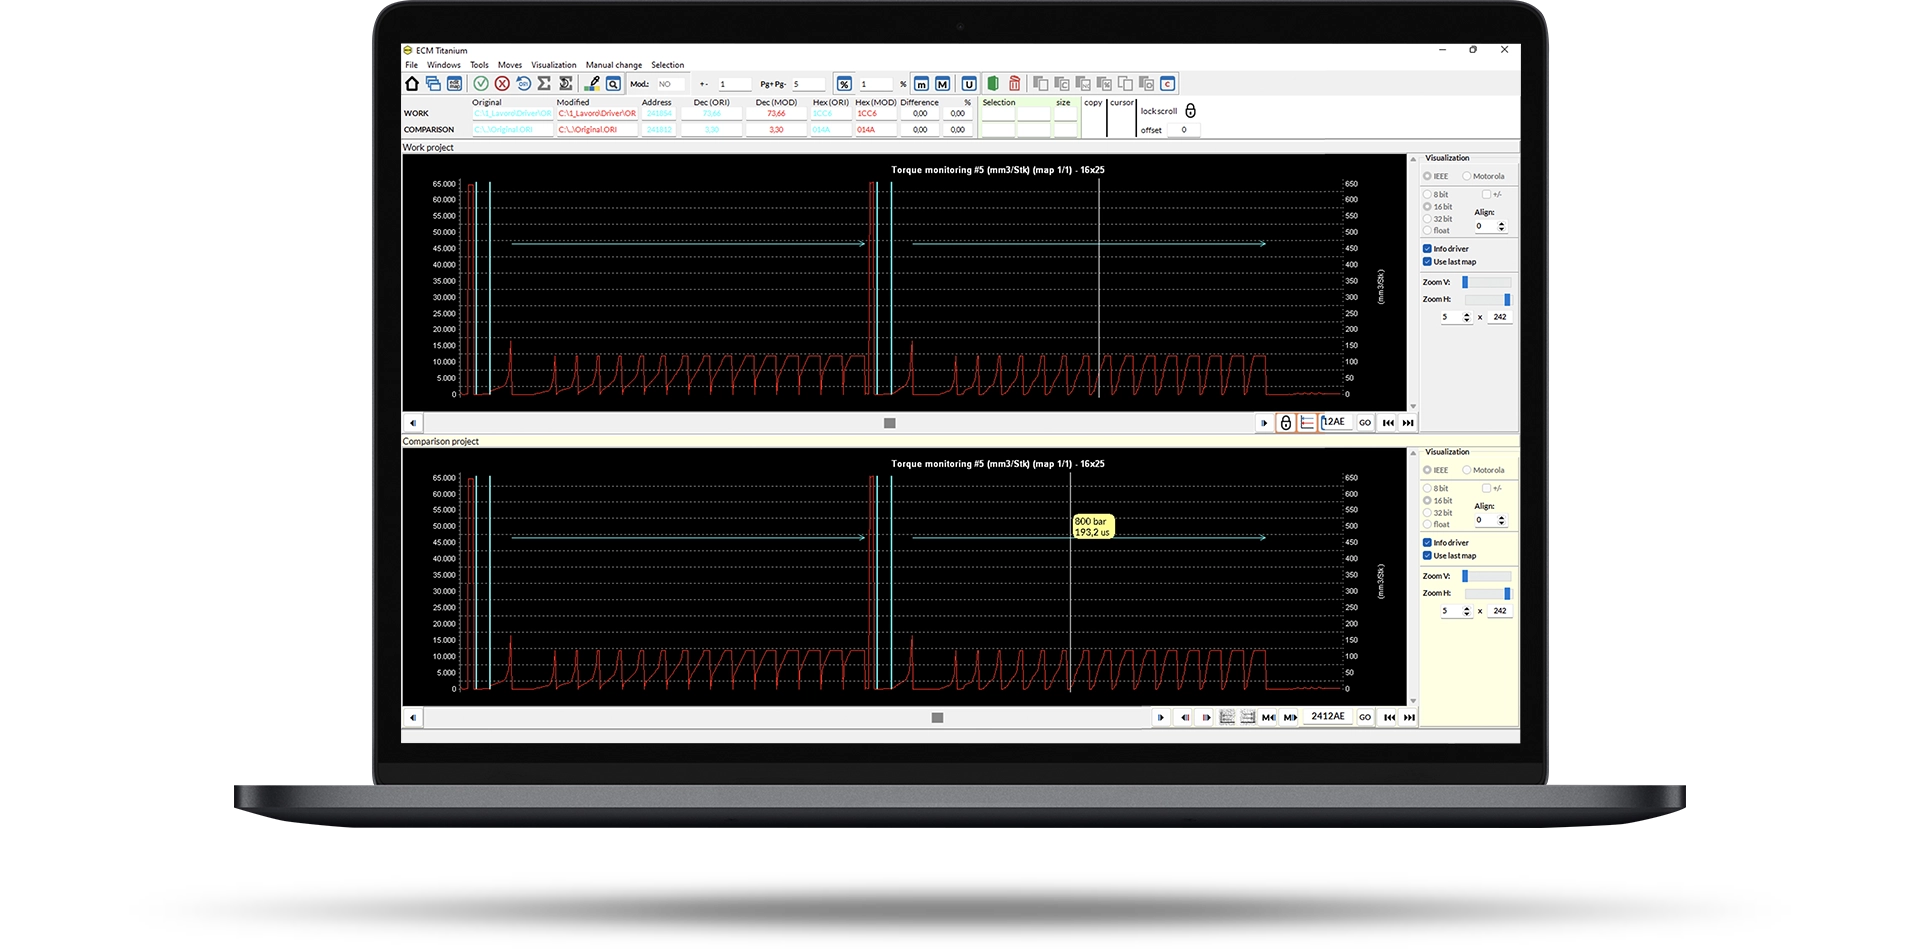Select IEEE radio in Work project panel
The width and height of the screenshot is (1920, 949).
[1435, 176]
